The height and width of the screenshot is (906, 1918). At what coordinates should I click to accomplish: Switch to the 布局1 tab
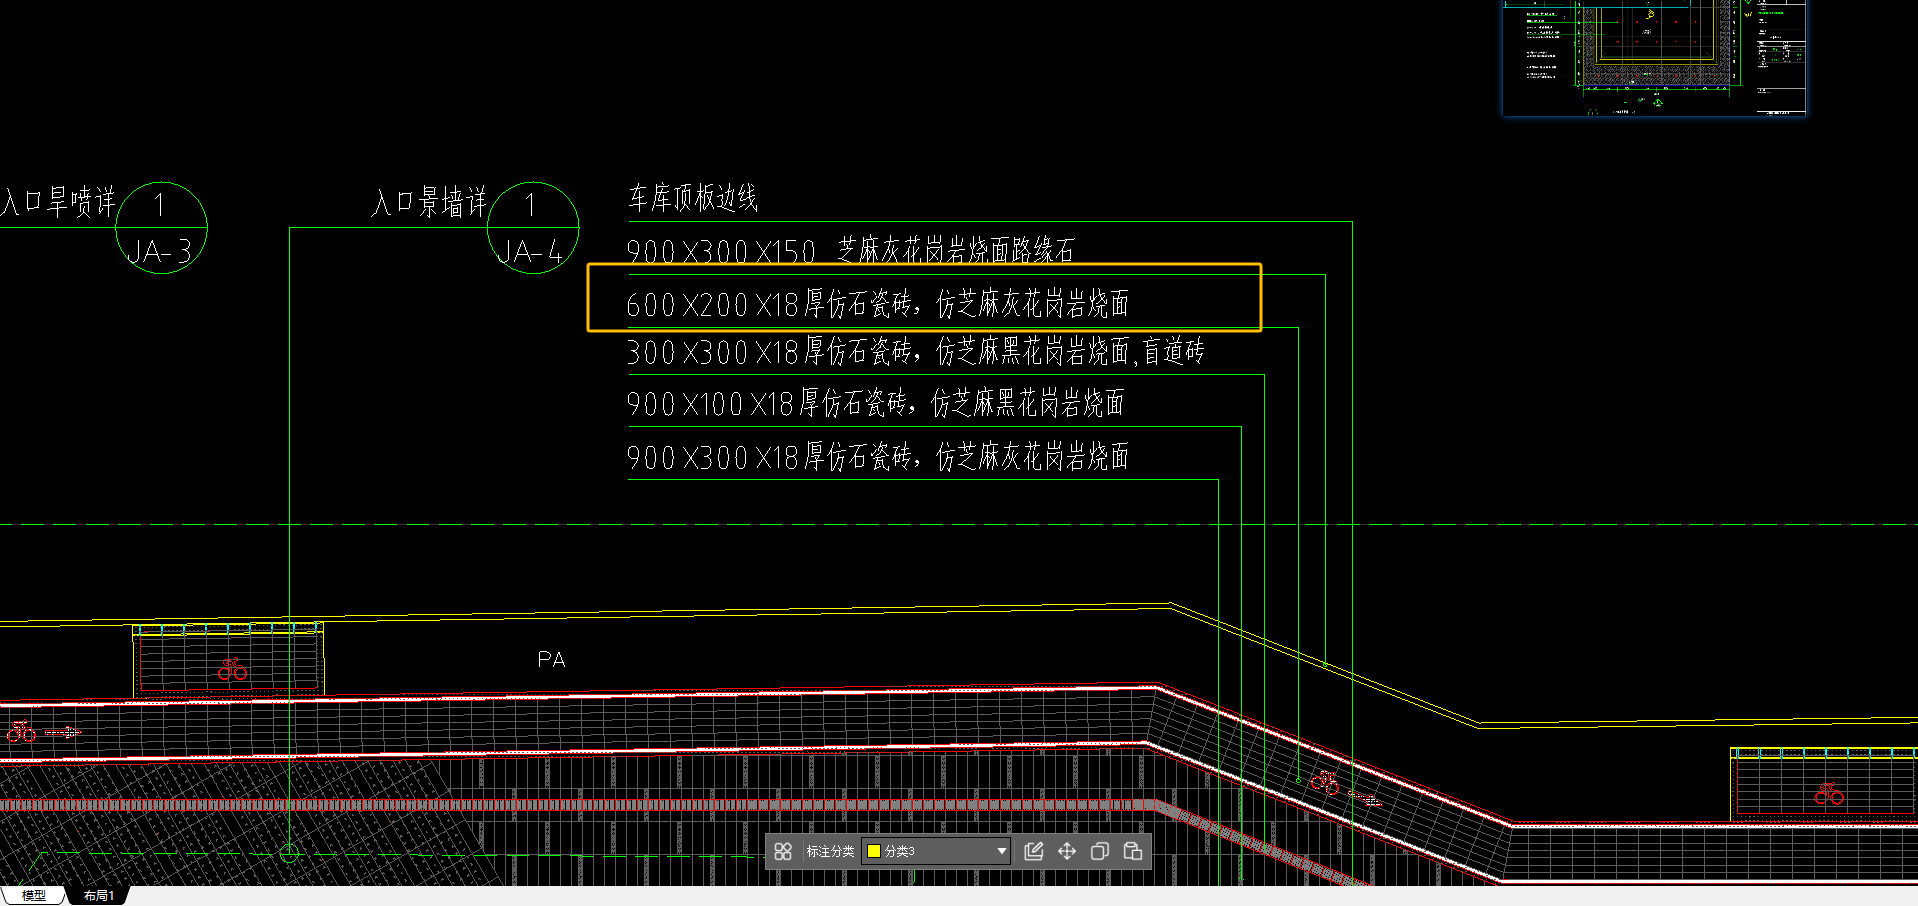(x=98, y=895)
